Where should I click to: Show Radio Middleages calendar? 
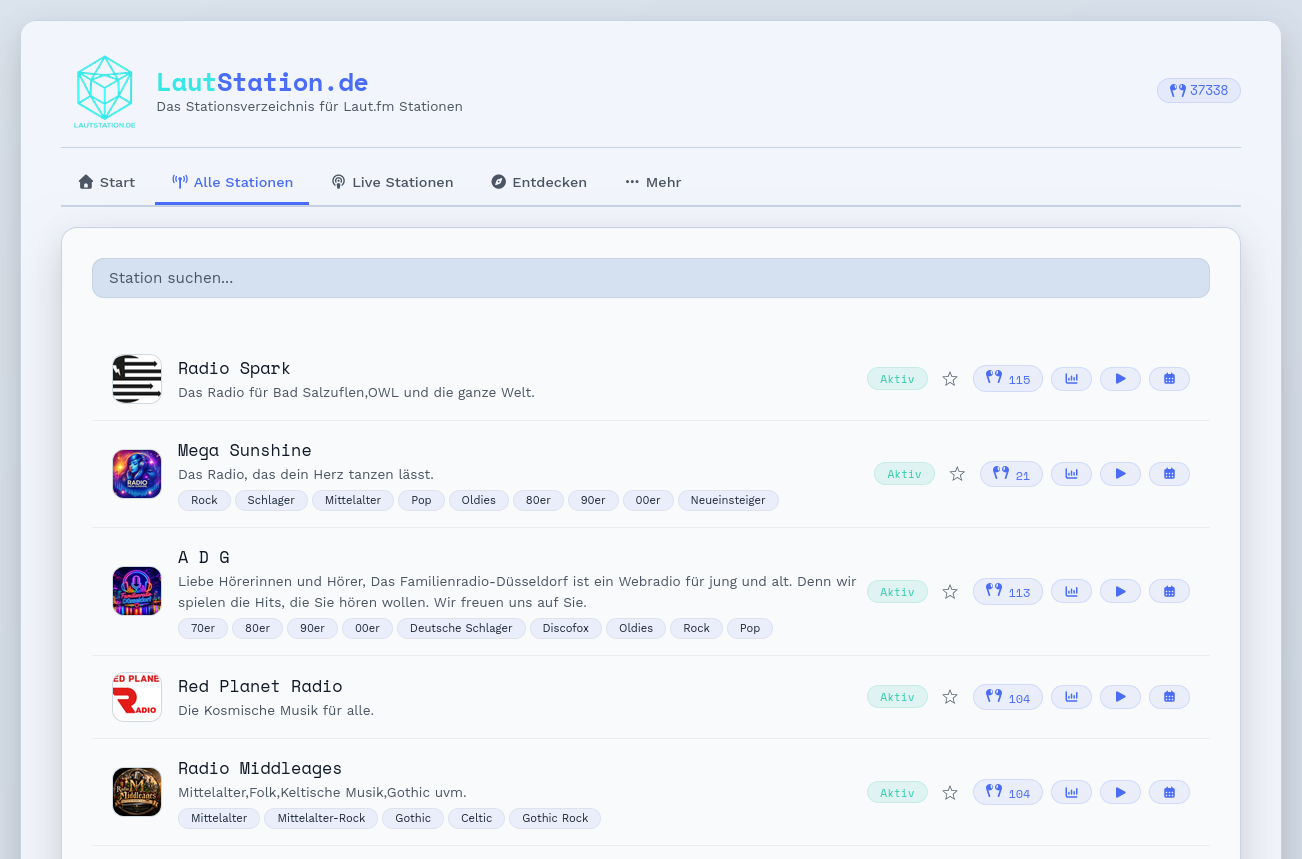(1169, 793)
